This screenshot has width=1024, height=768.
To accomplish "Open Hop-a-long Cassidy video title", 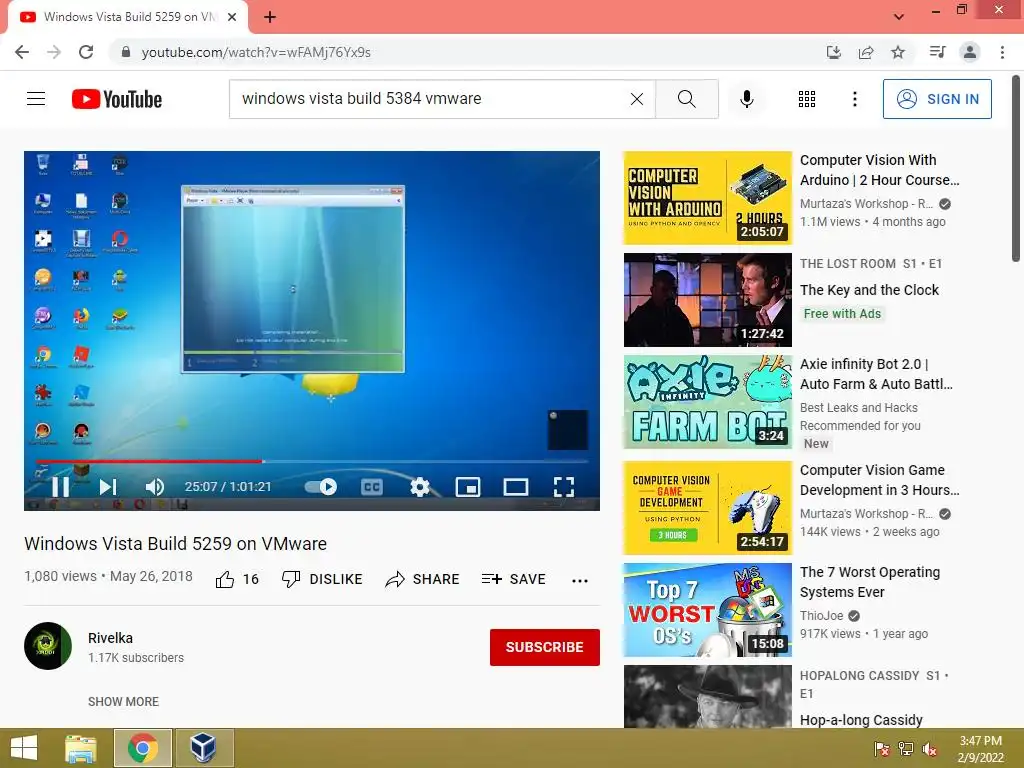I will tap(861, 720).
